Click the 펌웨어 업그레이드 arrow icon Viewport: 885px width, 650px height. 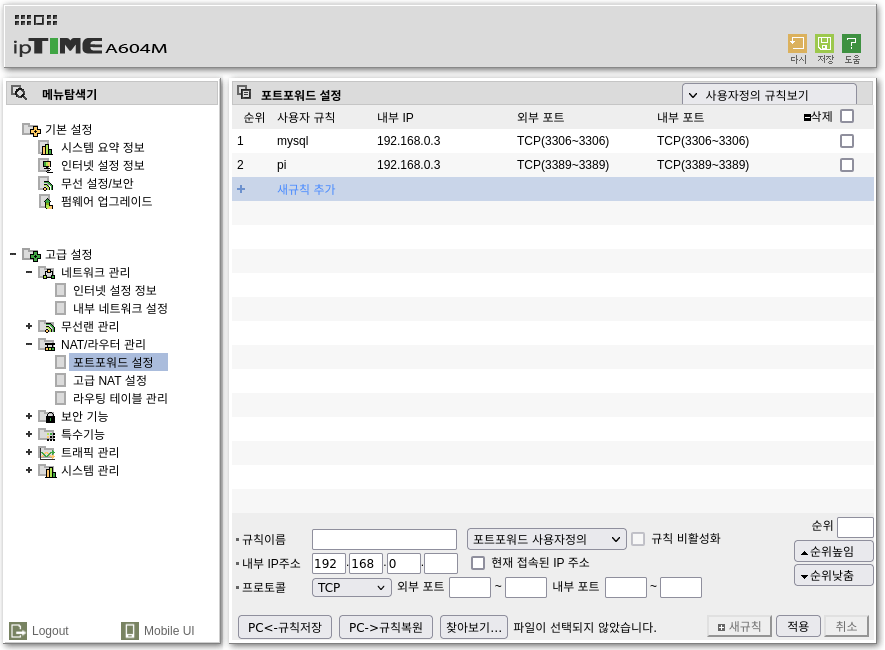[x=46, y=202]
